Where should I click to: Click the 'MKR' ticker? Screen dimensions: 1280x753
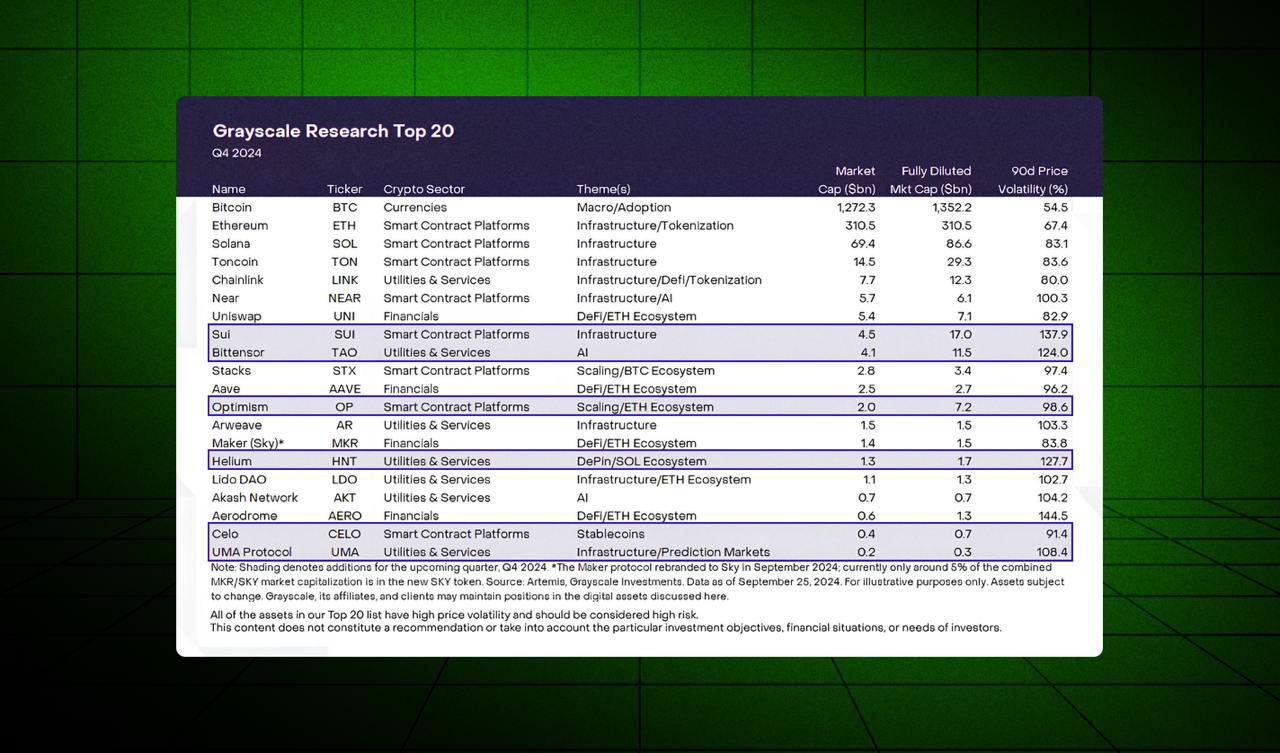[345, 443]
